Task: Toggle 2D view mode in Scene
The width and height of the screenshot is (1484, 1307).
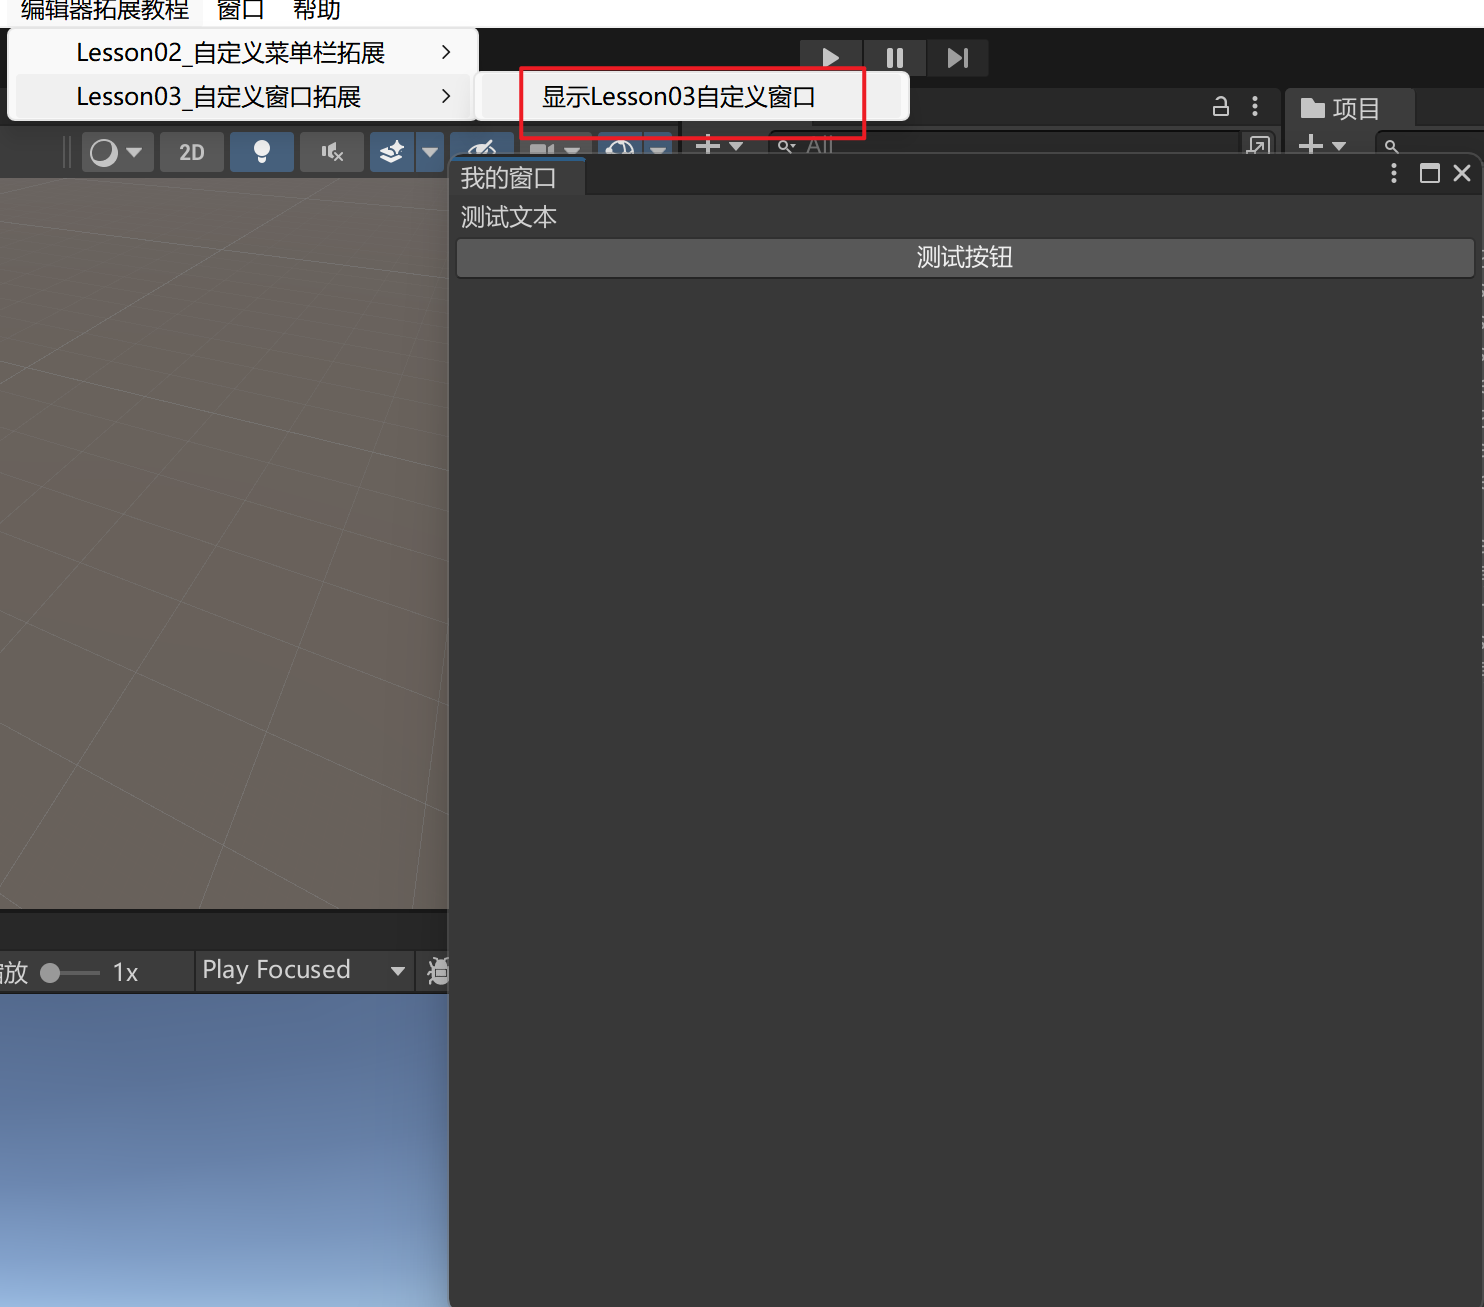Action: pyautogui.click(x=191, y=152)
